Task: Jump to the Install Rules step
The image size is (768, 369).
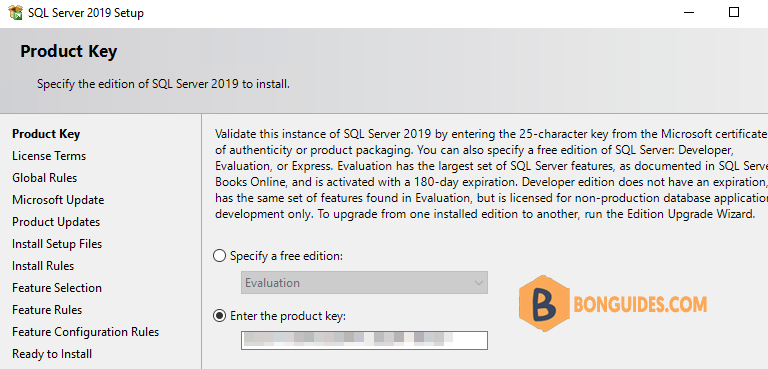Action: coord(43,266)
